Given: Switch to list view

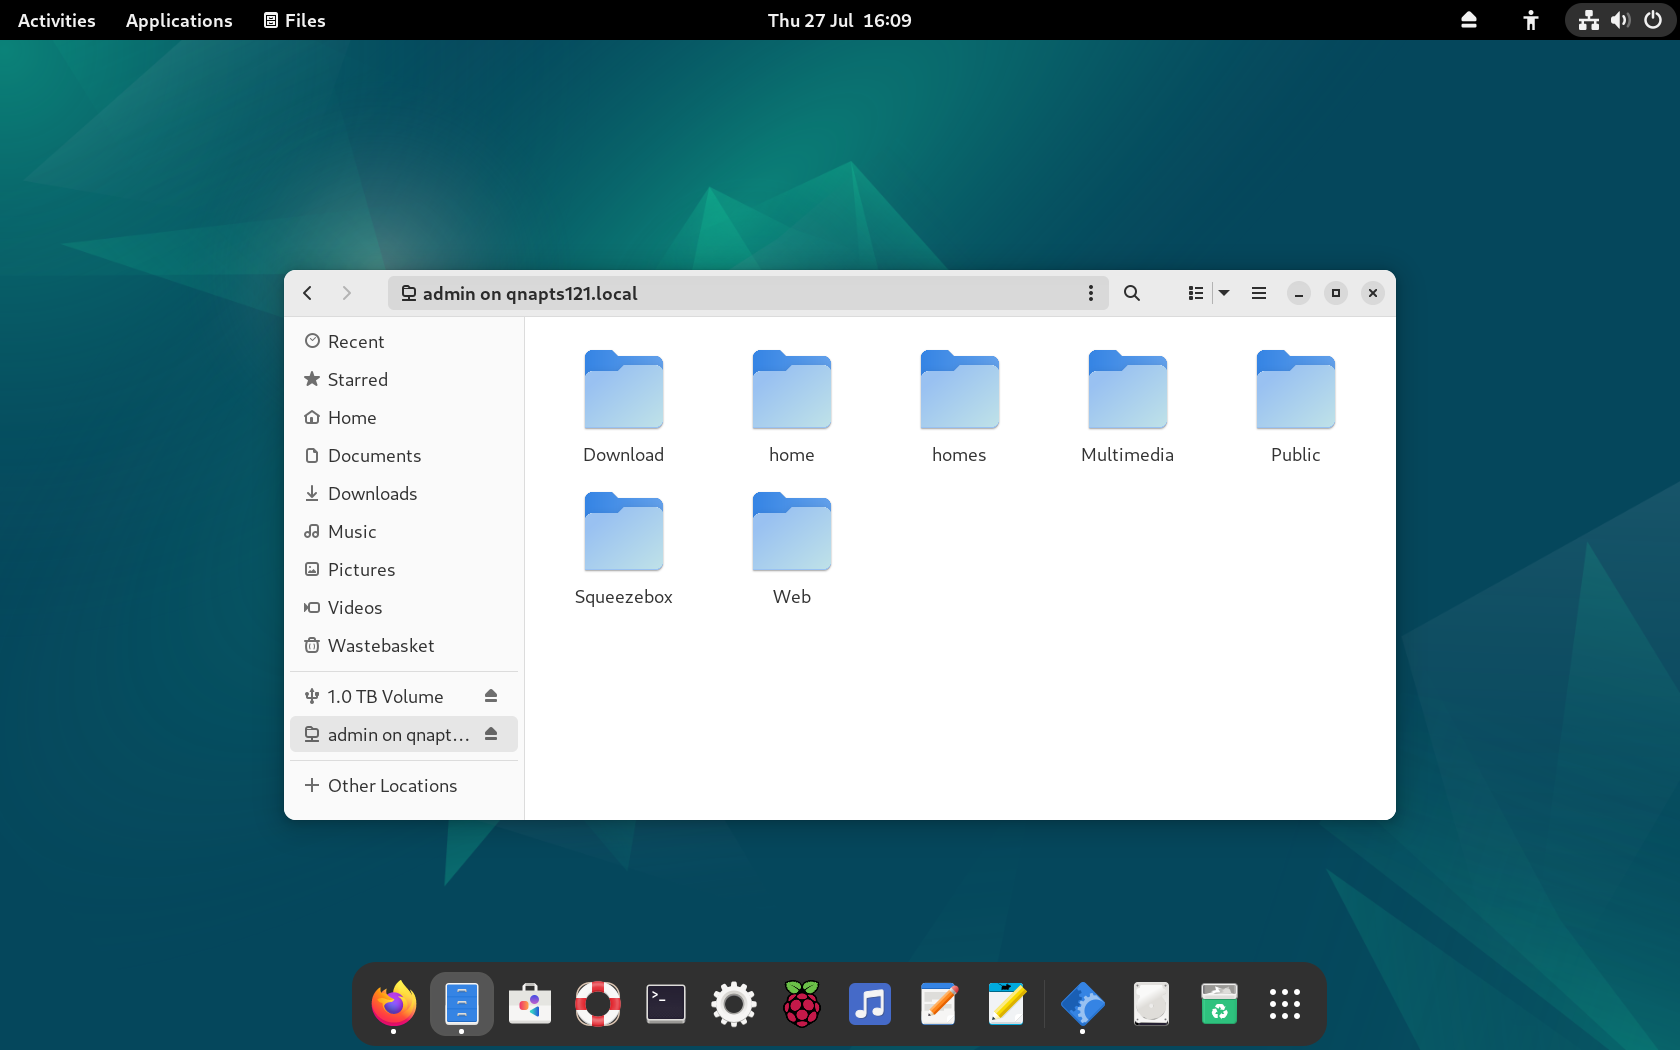Looking at the screenshot, I should pyautogui.click(x=1195, y=293).
